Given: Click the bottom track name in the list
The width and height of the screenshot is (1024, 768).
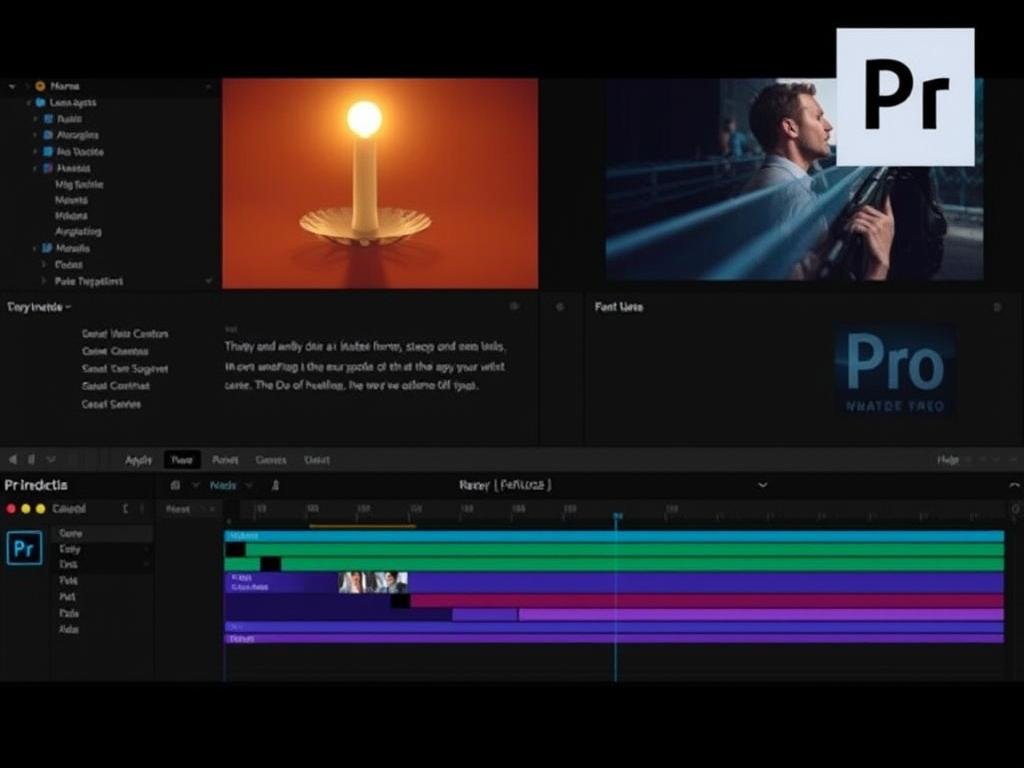Looking at the screenshot, I should tap(69, 629).
